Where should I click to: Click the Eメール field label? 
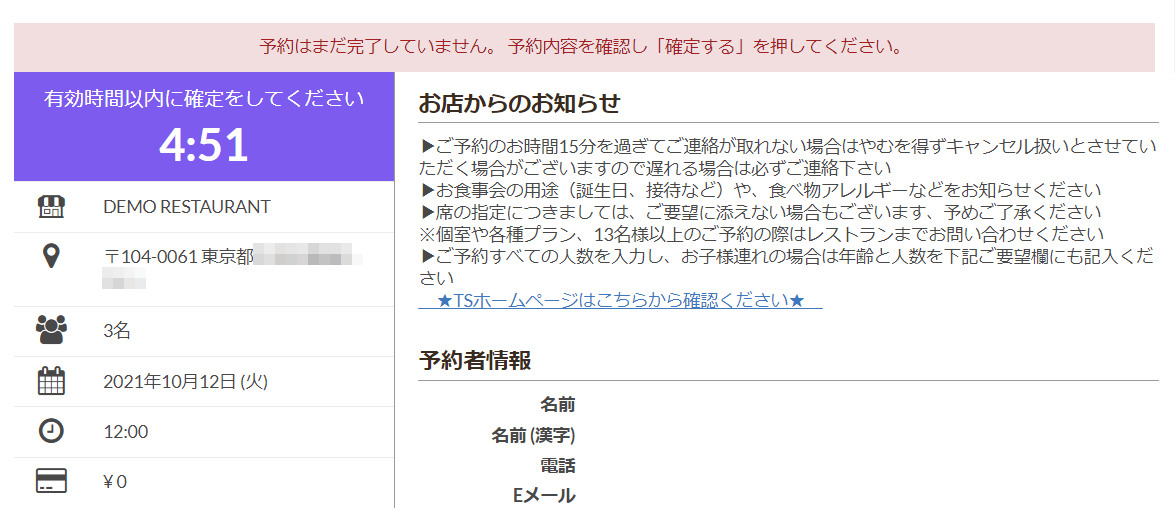point(544,495)
